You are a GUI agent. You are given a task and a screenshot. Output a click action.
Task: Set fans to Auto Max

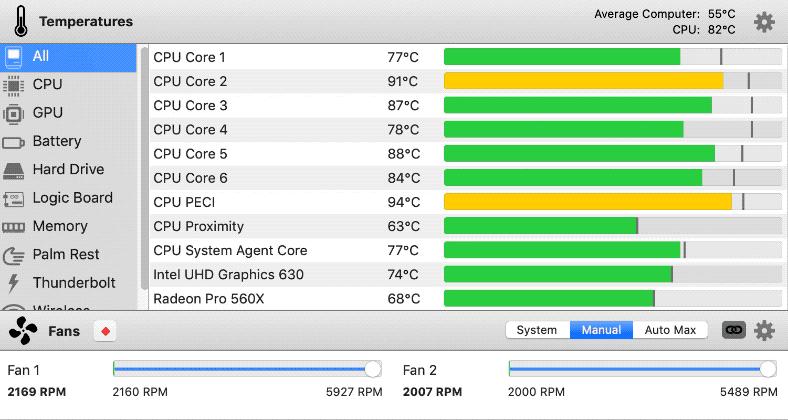pos(670,330)
